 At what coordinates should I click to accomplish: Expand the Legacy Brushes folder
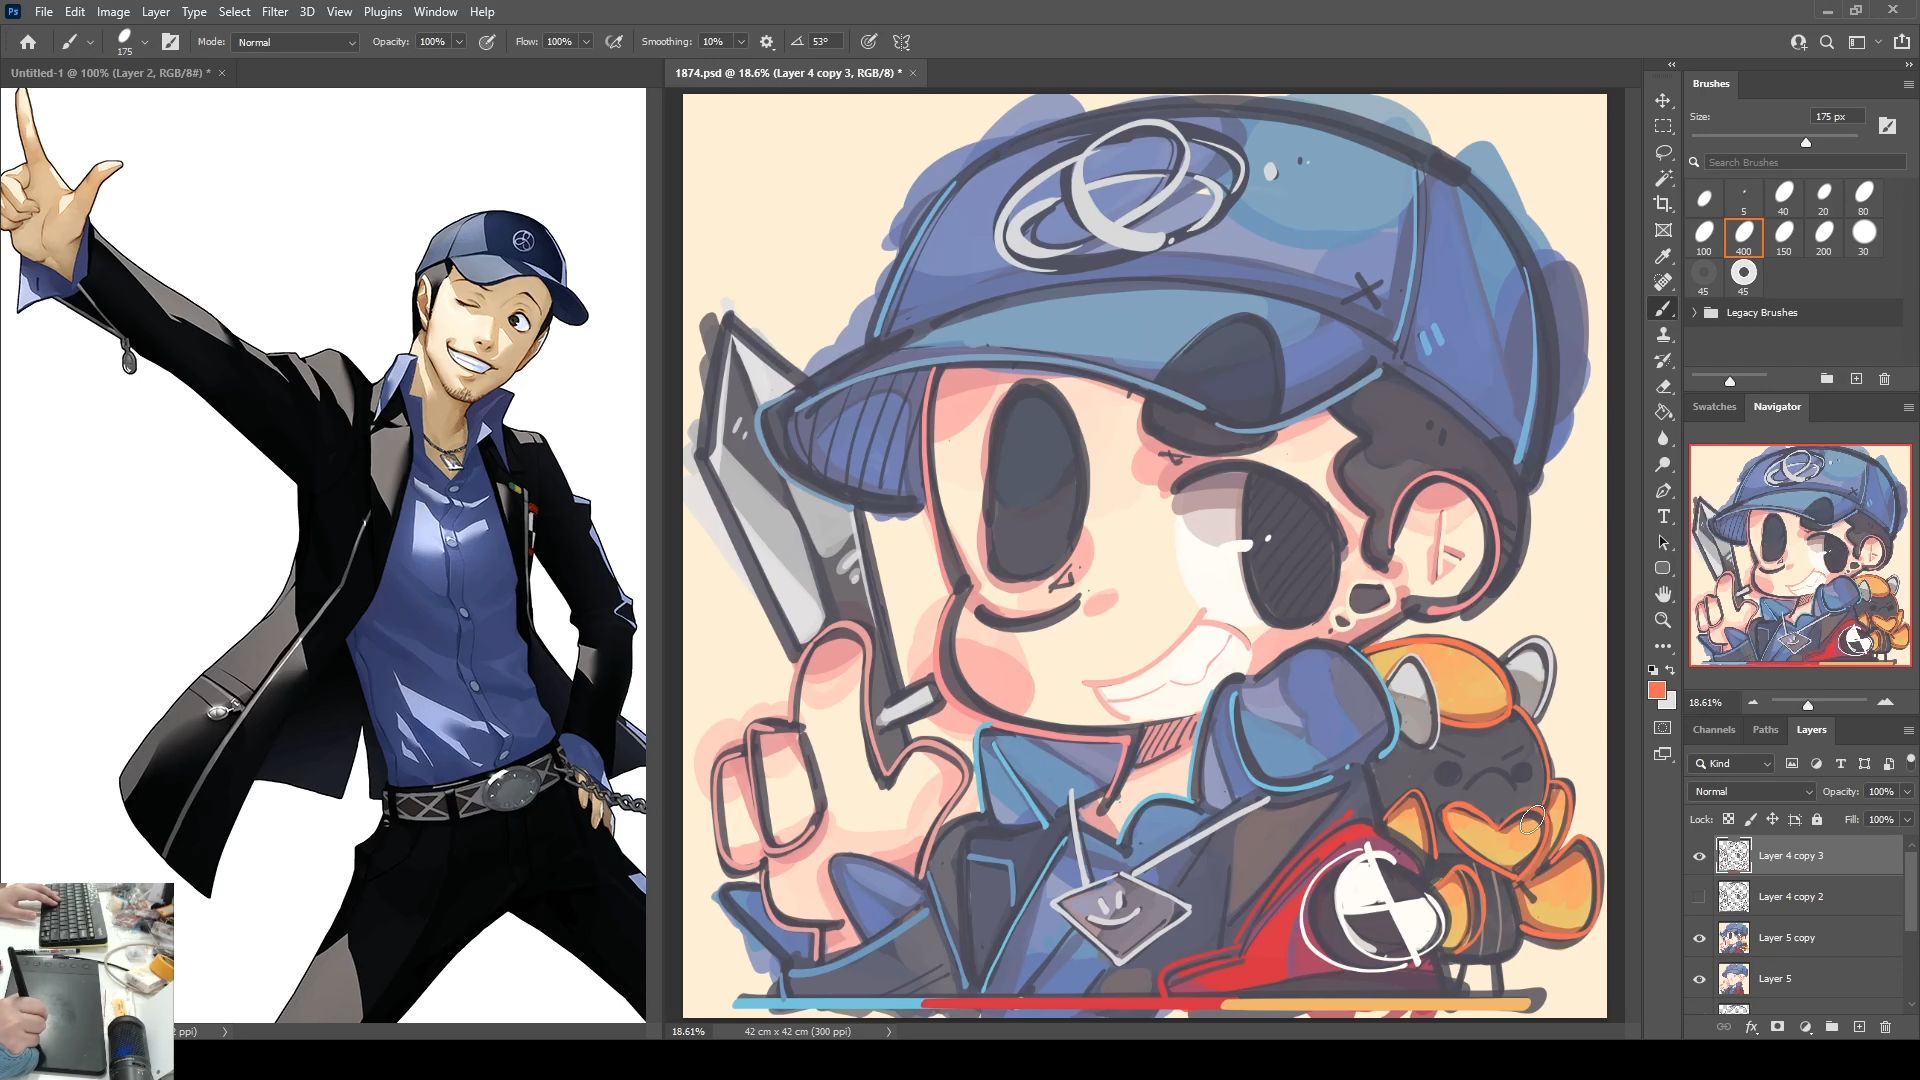tap(1695, 313)
